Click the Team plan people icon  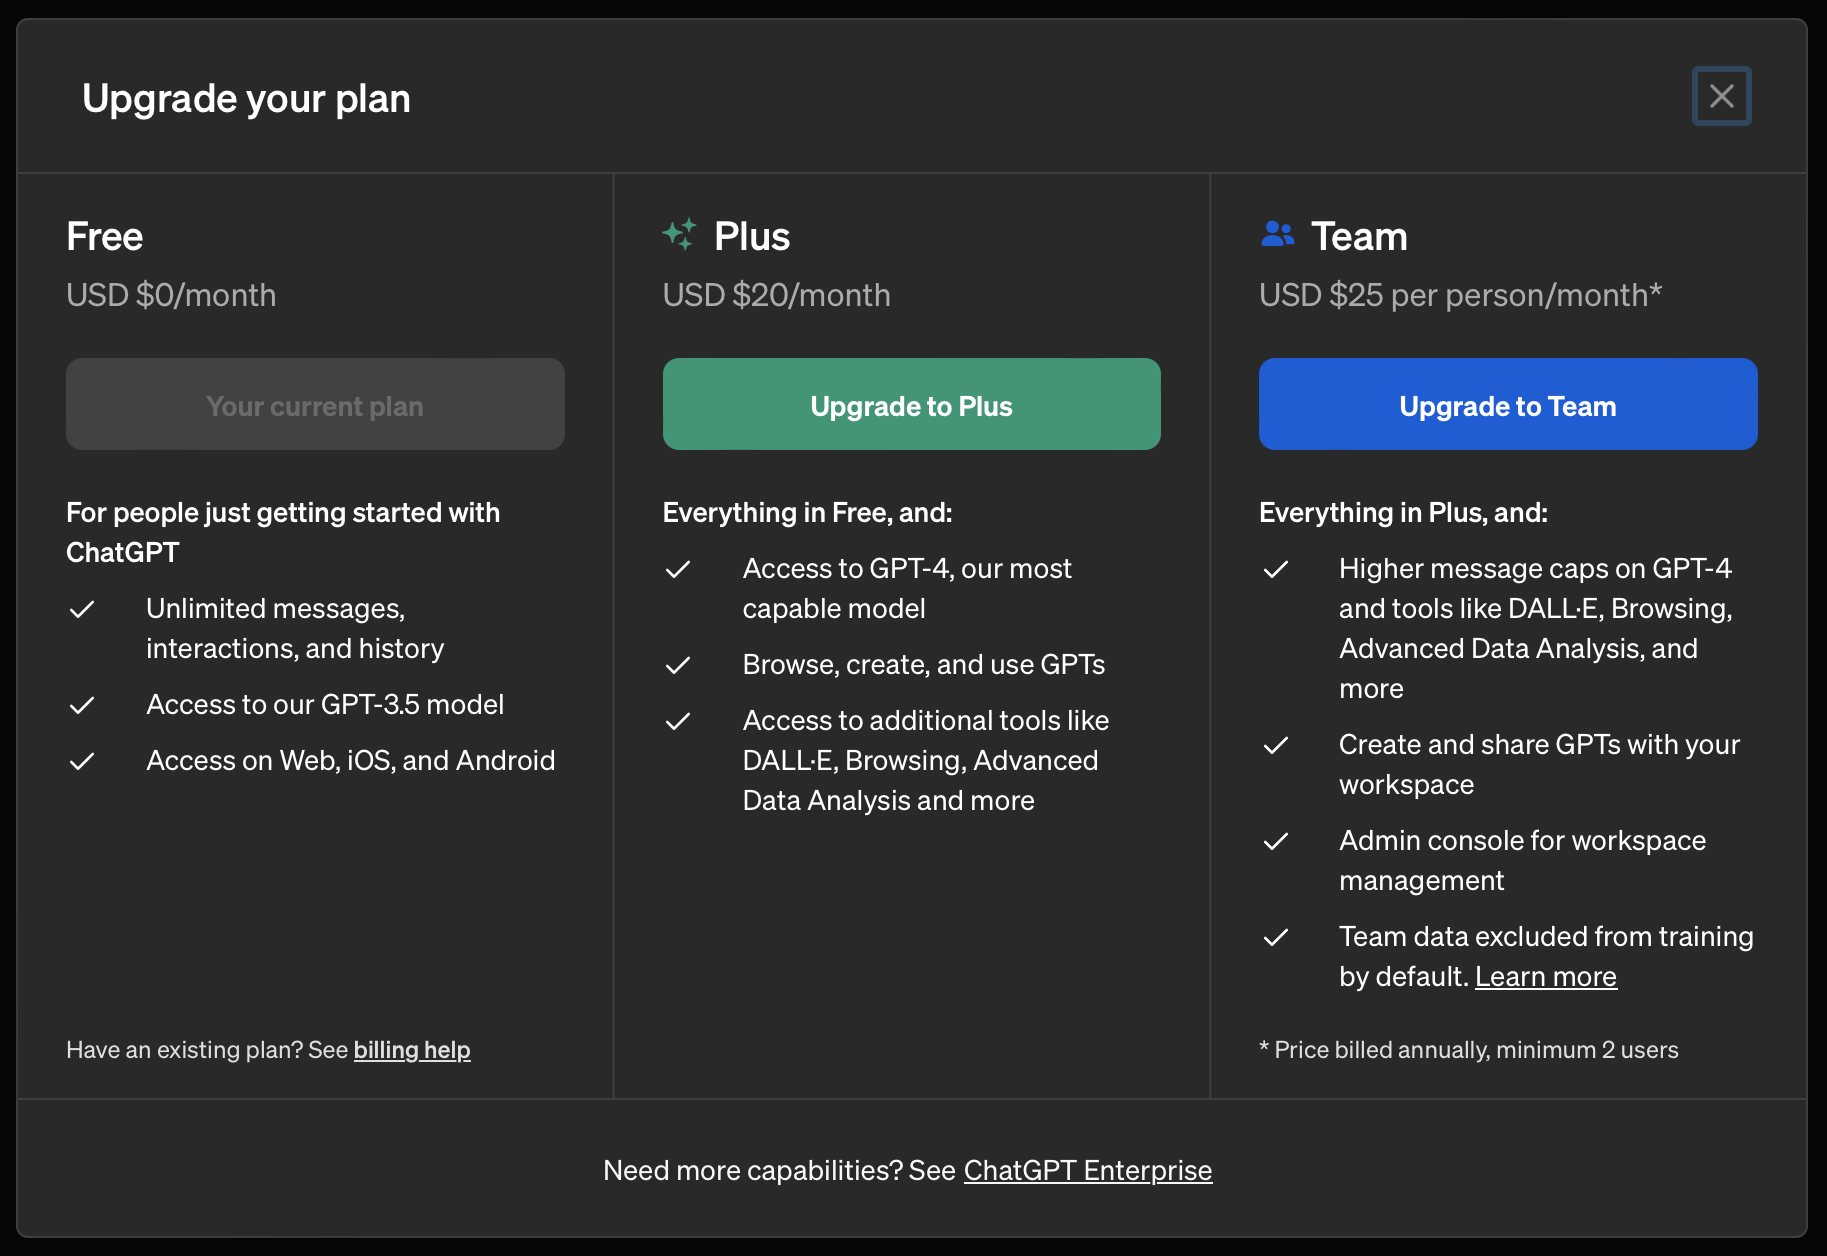[1277, 234]
